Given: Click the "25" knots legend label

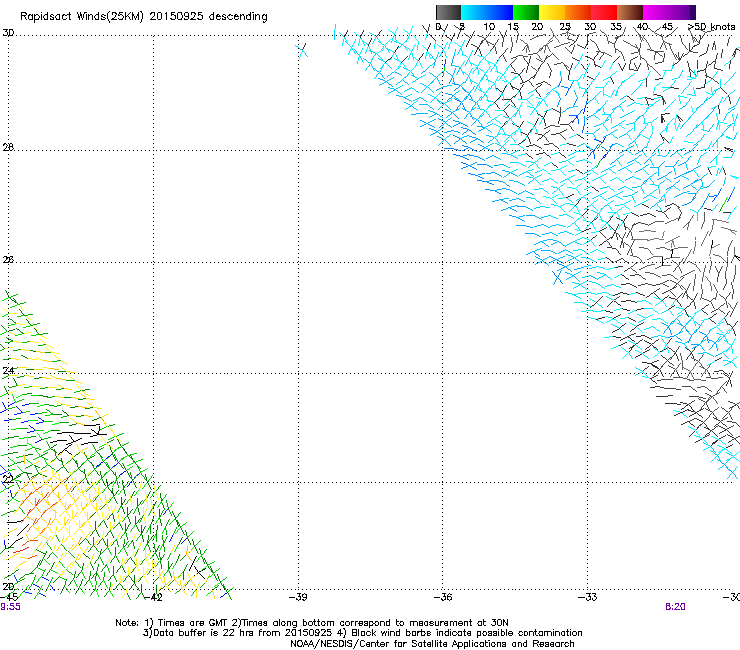Looking at the screenshot, I should coord(565,27).
